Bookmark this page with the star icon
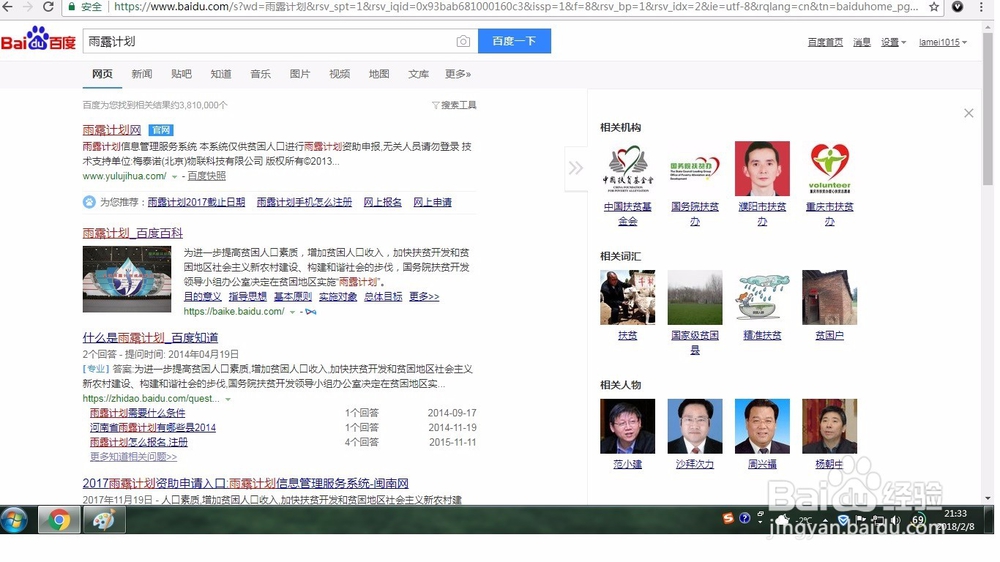The height and width of the screenshot is (562, 1000). (934, 7)
